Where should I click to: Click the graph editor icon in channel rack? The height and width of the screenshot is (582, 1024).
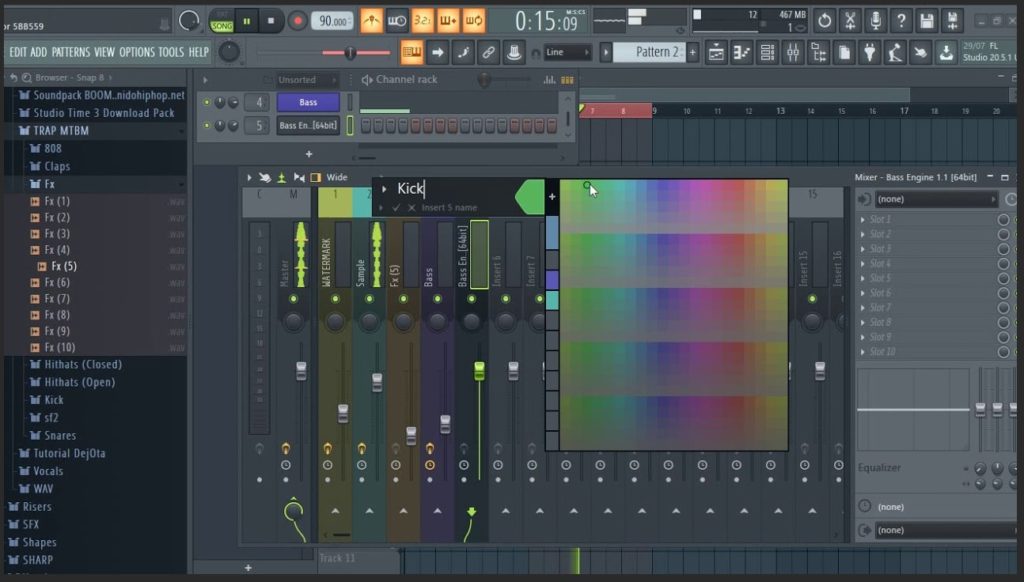point(549,80)
